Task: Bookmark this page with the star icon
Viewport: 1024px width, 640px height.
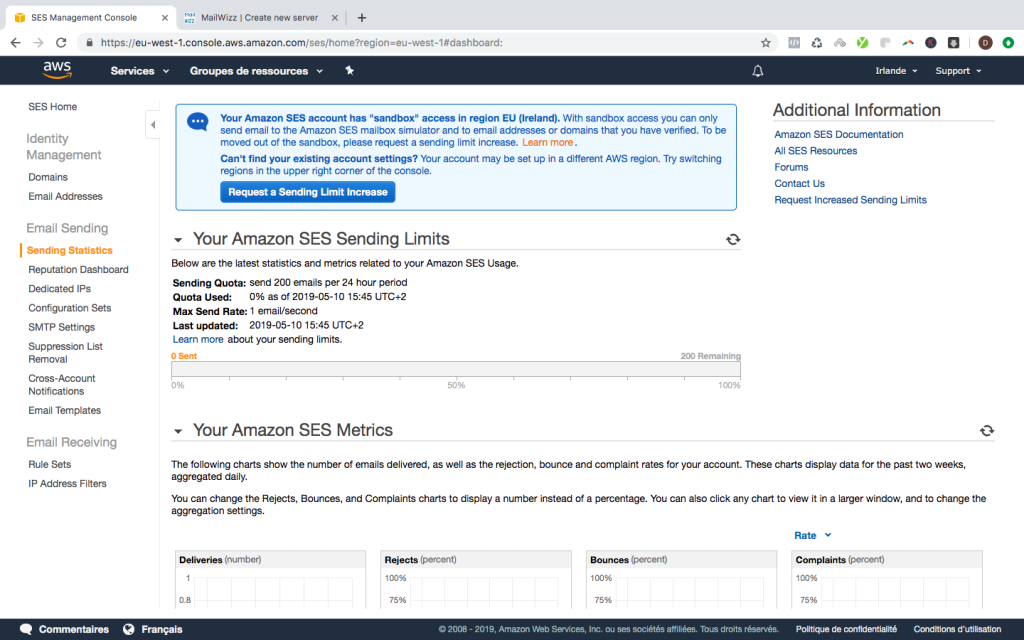Action: click(766, 43)
